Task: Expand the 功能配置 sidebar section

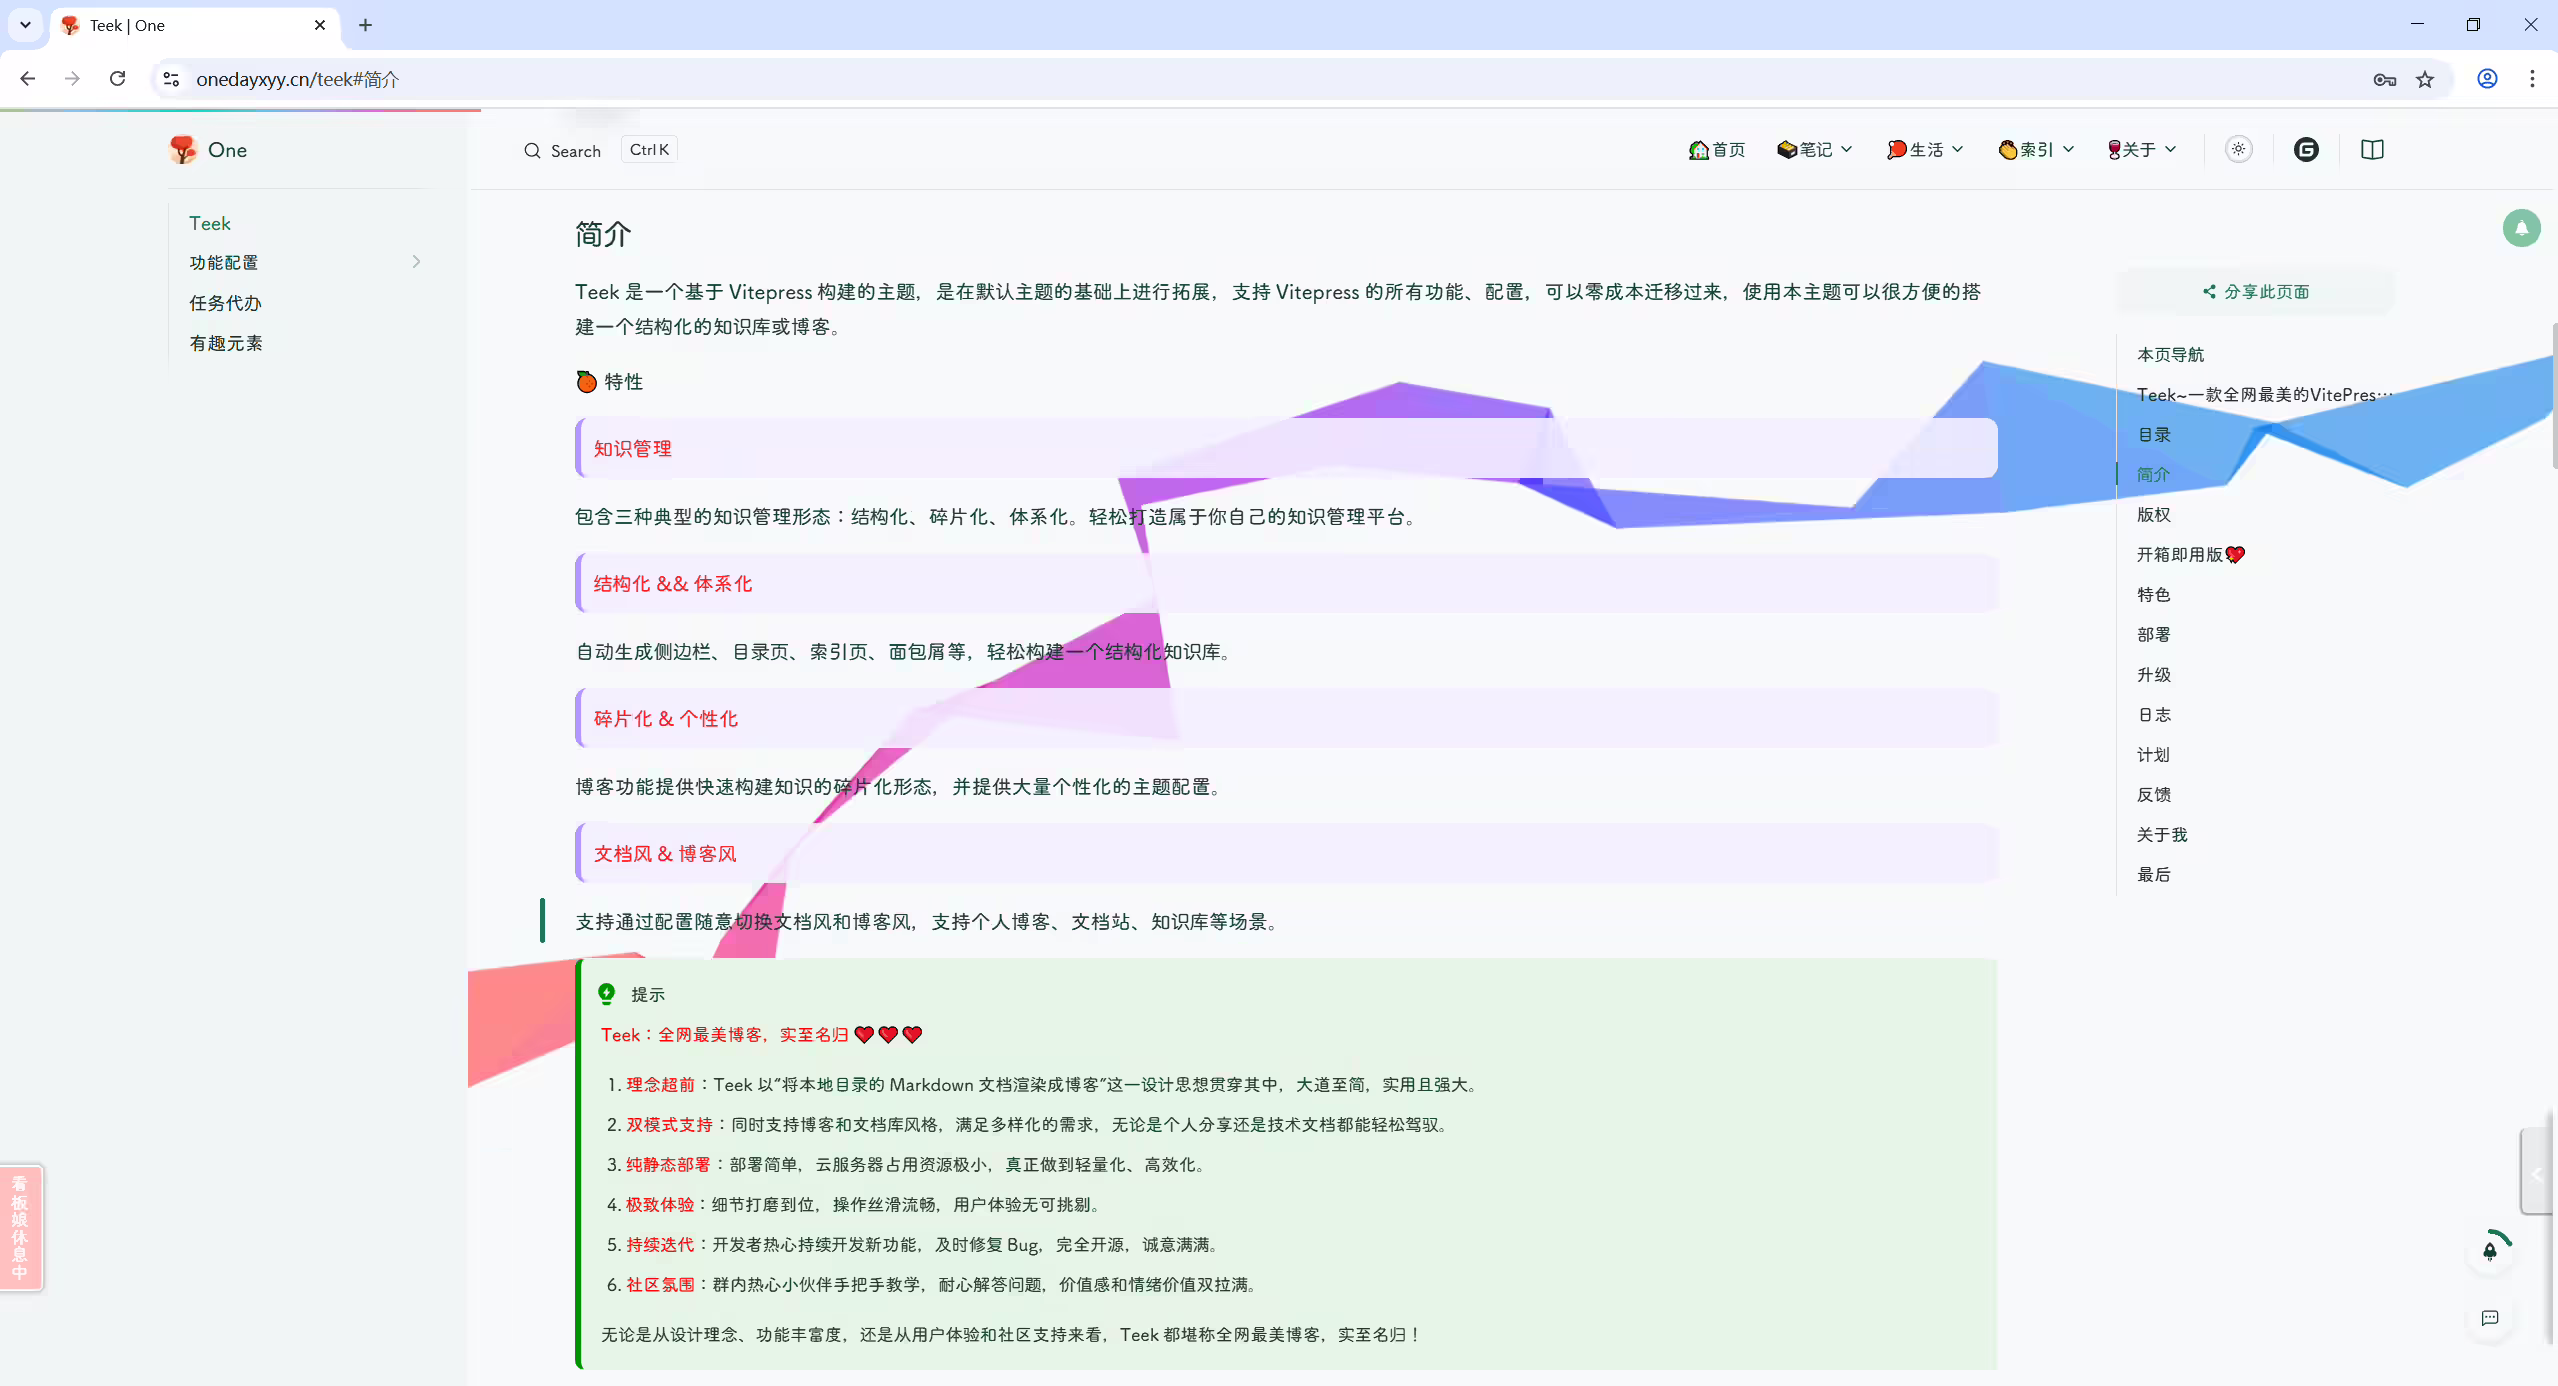Action: point(305,262)
